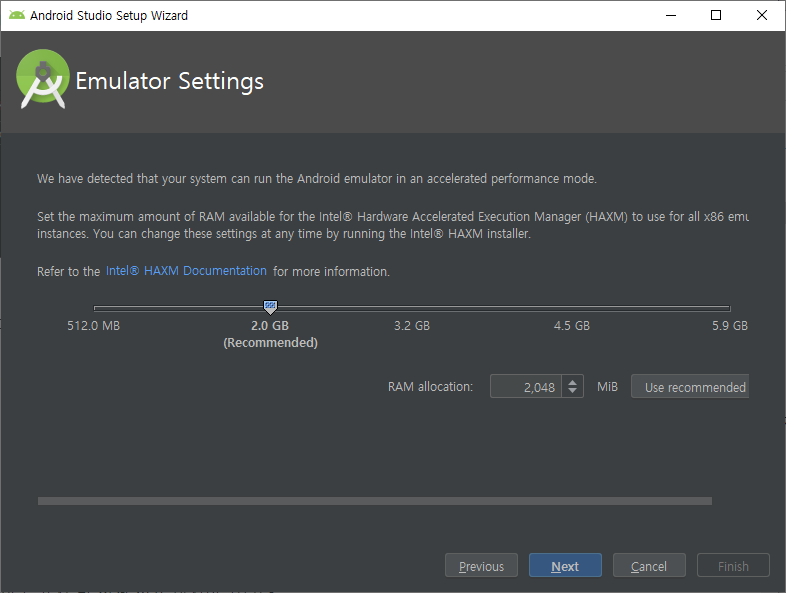Click the 4.5 GB slider label

point(572,326)
